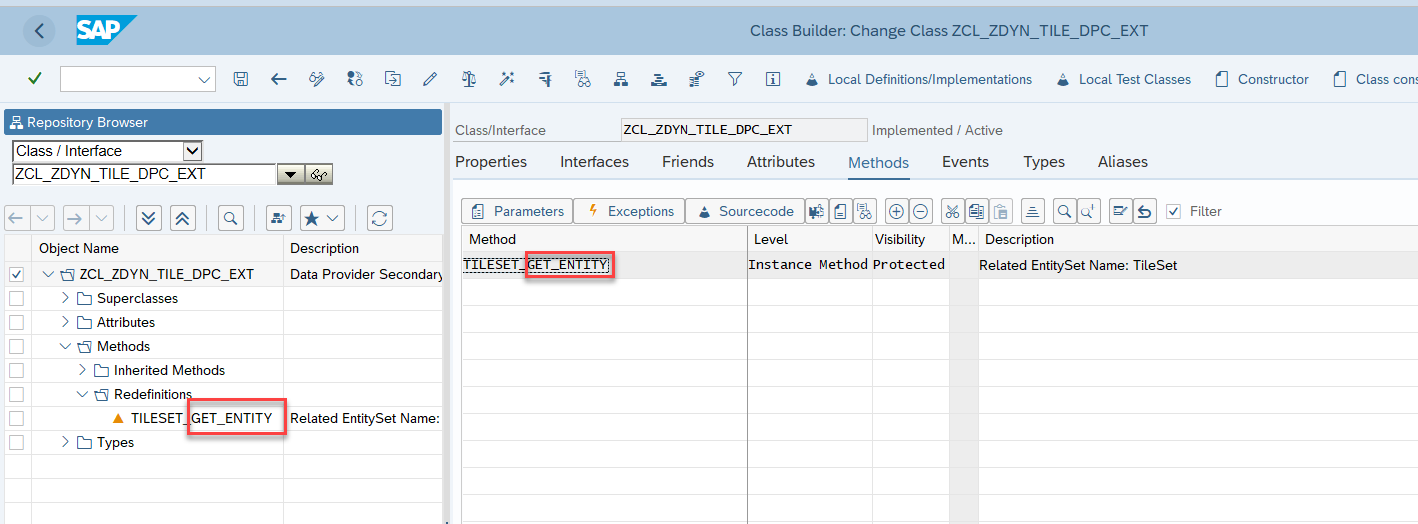The image size is (1418, 524).
Task: Run the Check syntax scales icon
Action: 468,79
